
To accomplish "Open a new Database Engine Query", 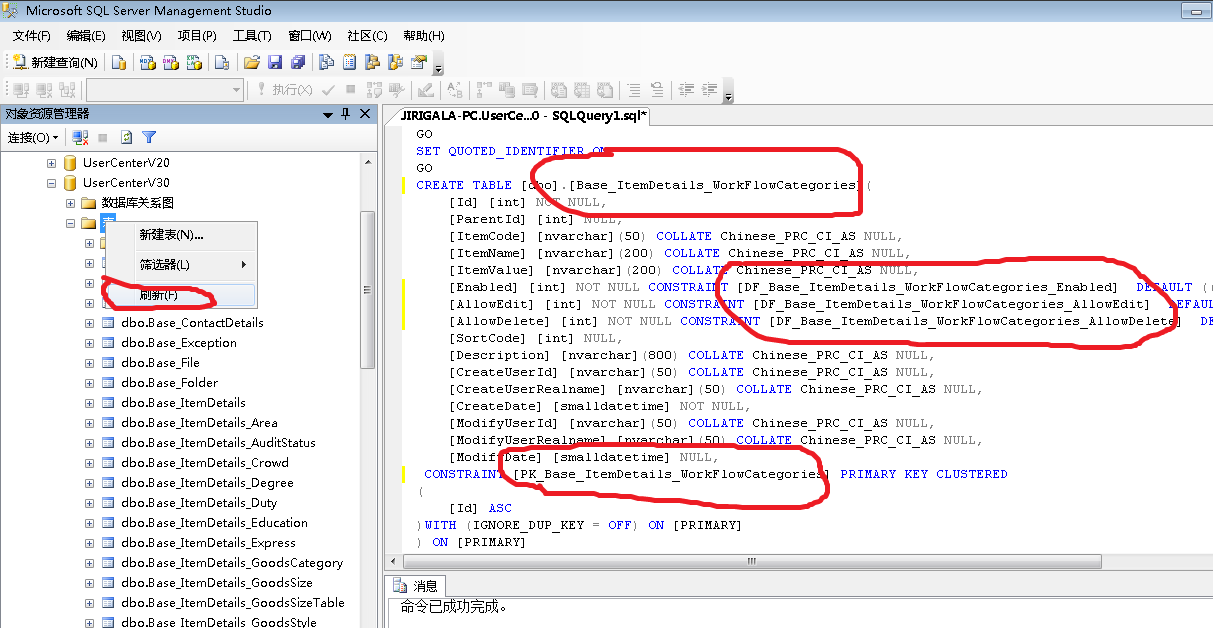I will [119, 62].
